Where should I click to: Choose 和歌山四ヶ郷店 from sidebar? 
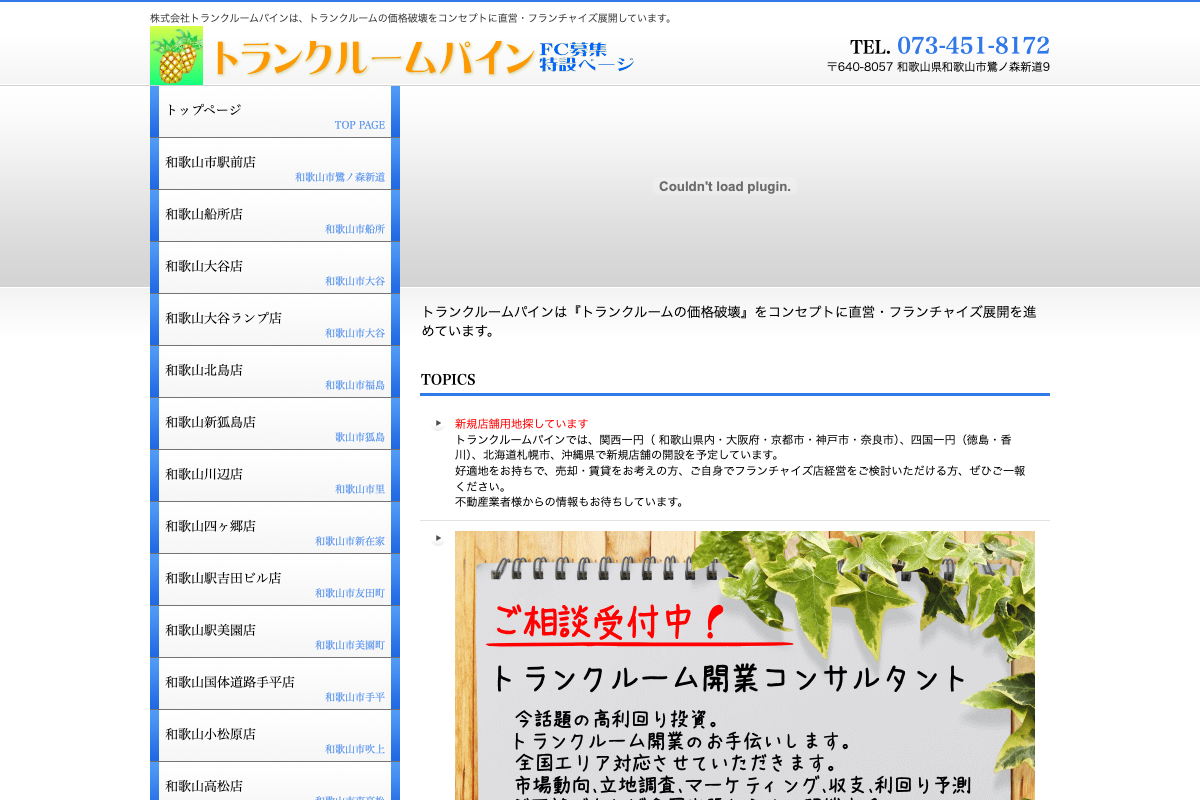(x=275, y=528)
